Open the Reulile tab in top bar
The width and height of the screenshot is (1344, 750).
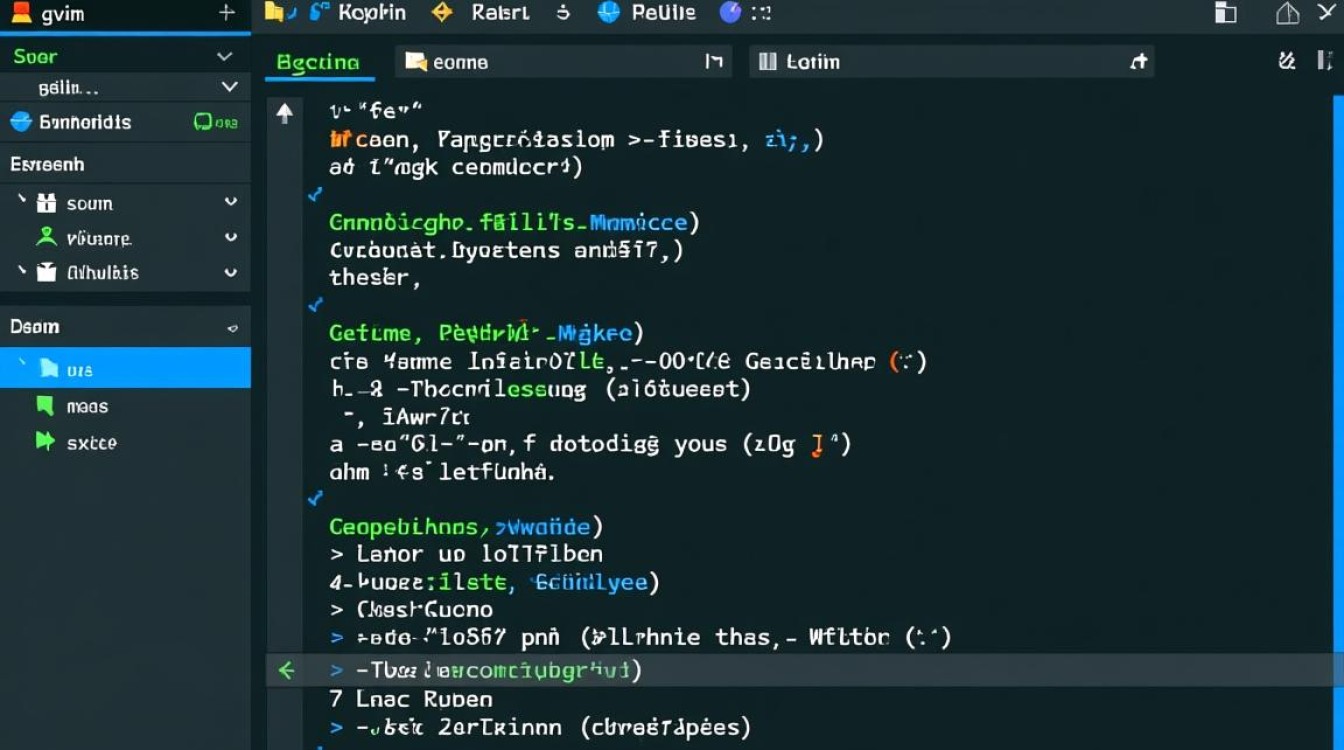[x=648, y=13]
